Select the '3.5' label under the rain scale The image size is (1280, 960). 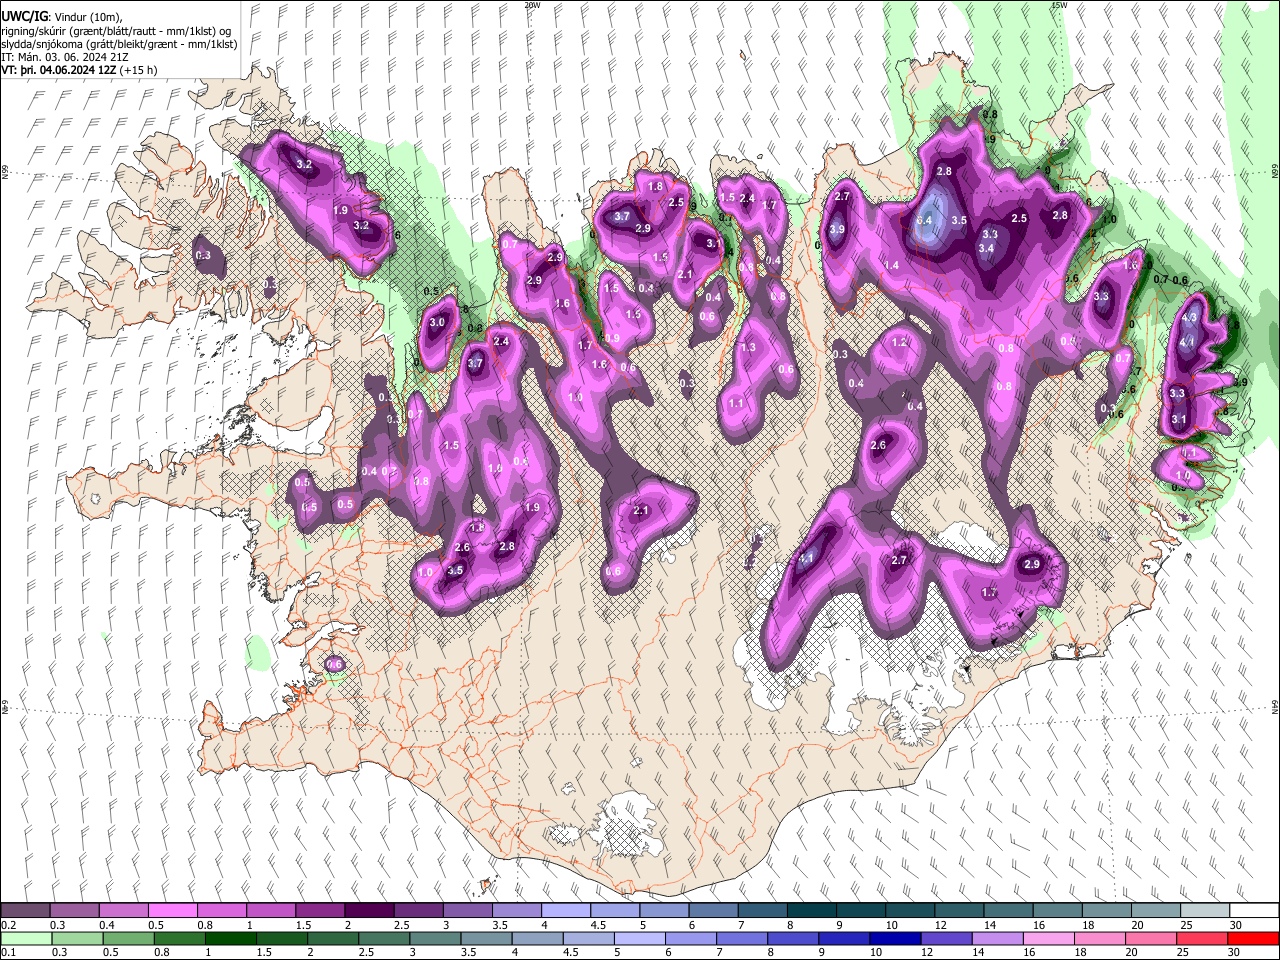tap(468, 953)
